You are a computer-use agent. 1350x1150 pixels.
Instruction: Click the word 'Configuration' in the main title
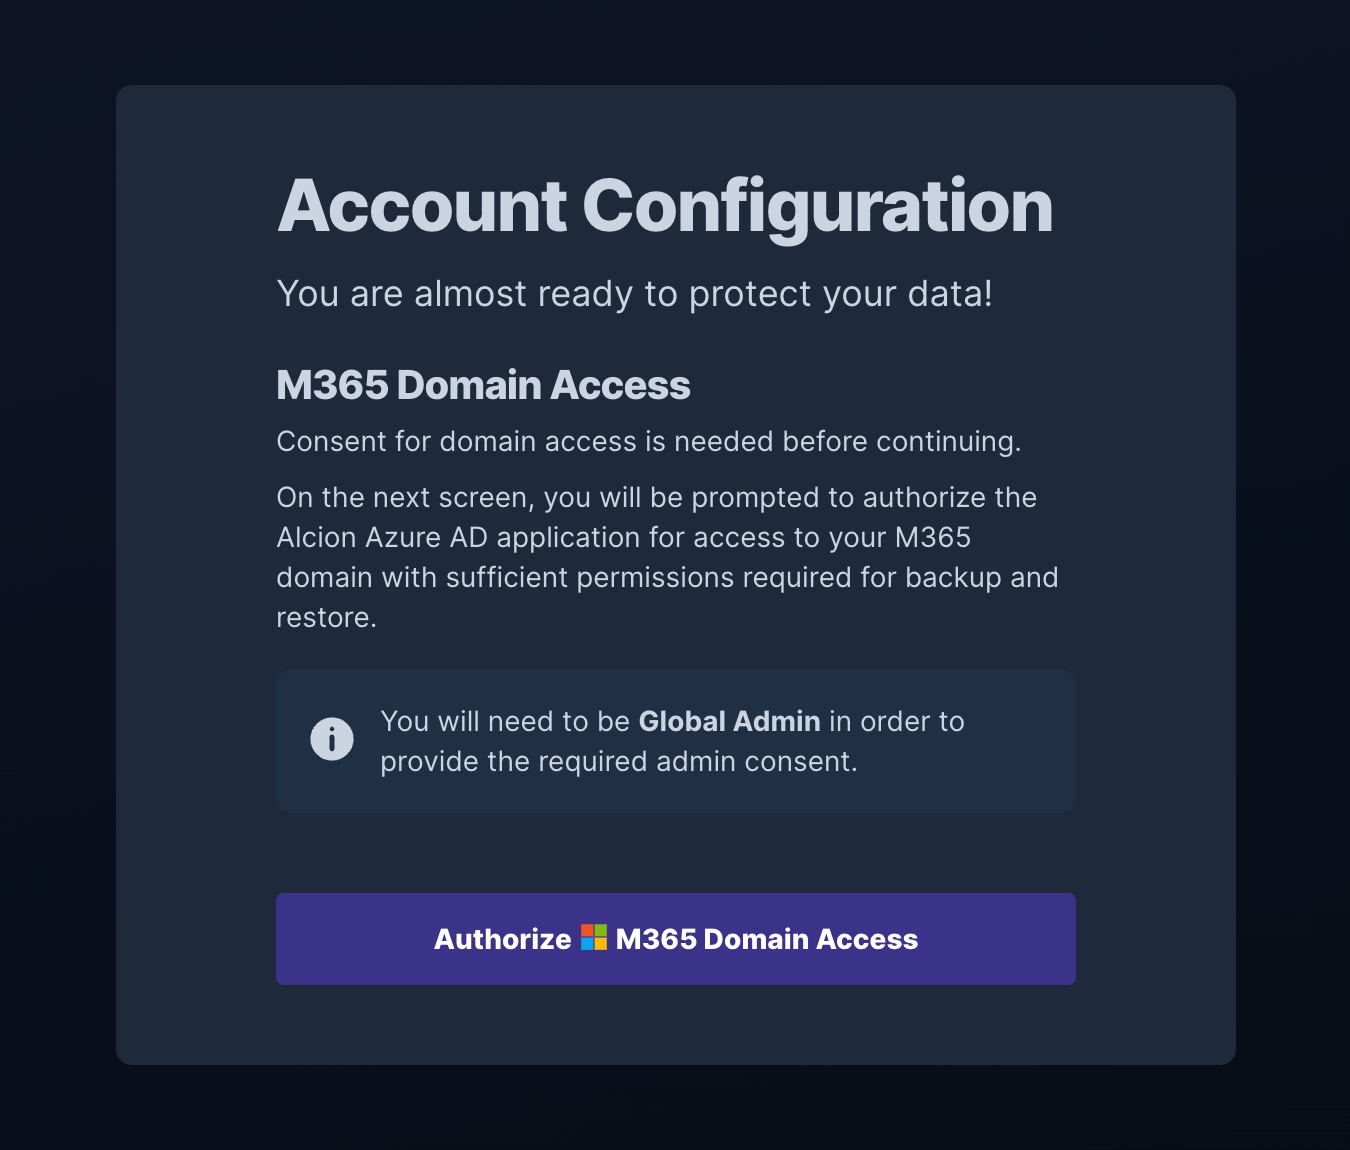818,206
